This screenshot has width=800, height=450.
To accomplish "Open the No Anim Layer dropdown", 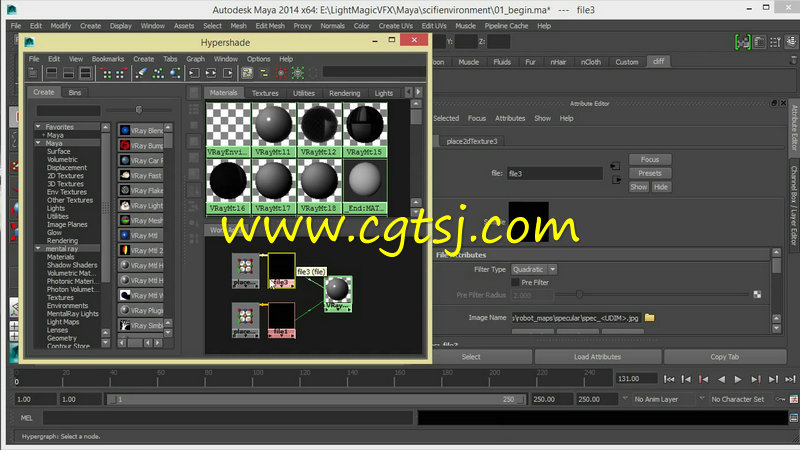I will pos(625,399).
